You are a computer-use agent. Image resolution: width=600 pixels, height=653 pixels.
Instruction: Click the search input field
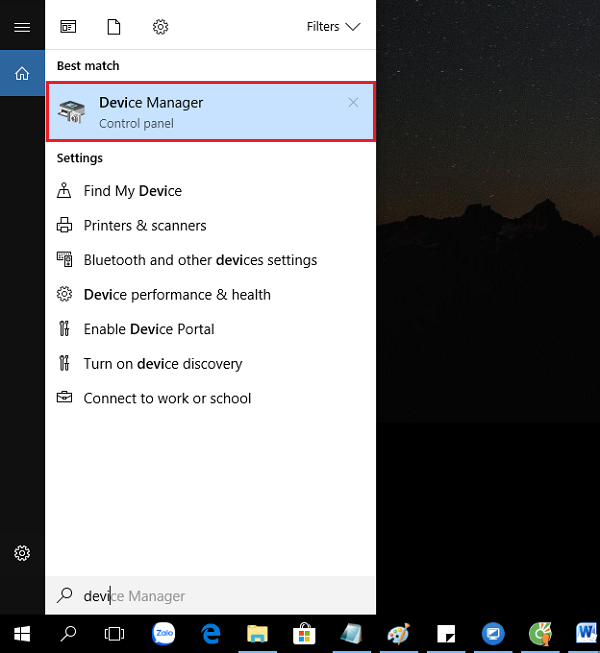pos(210,596)
